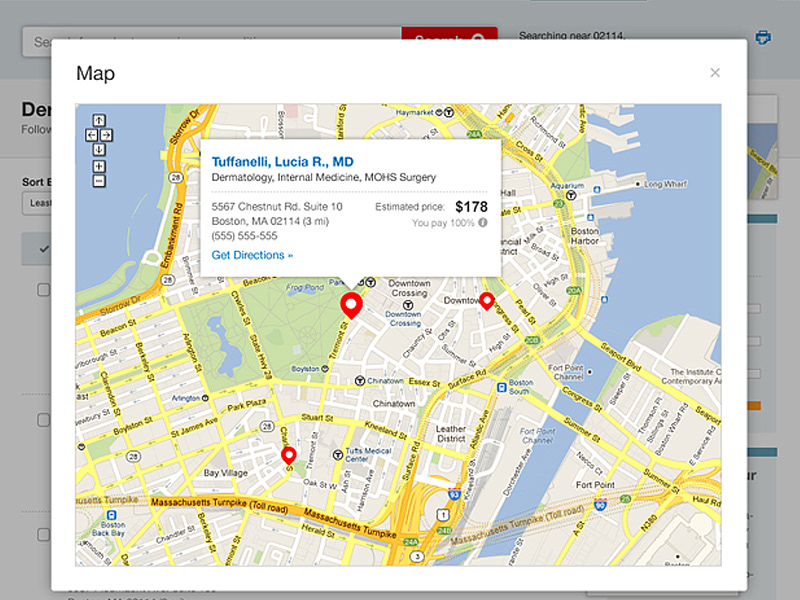Viewport: 800px width, 600px height.
Task: Click the Get Directions link
Action: (252, 255)
